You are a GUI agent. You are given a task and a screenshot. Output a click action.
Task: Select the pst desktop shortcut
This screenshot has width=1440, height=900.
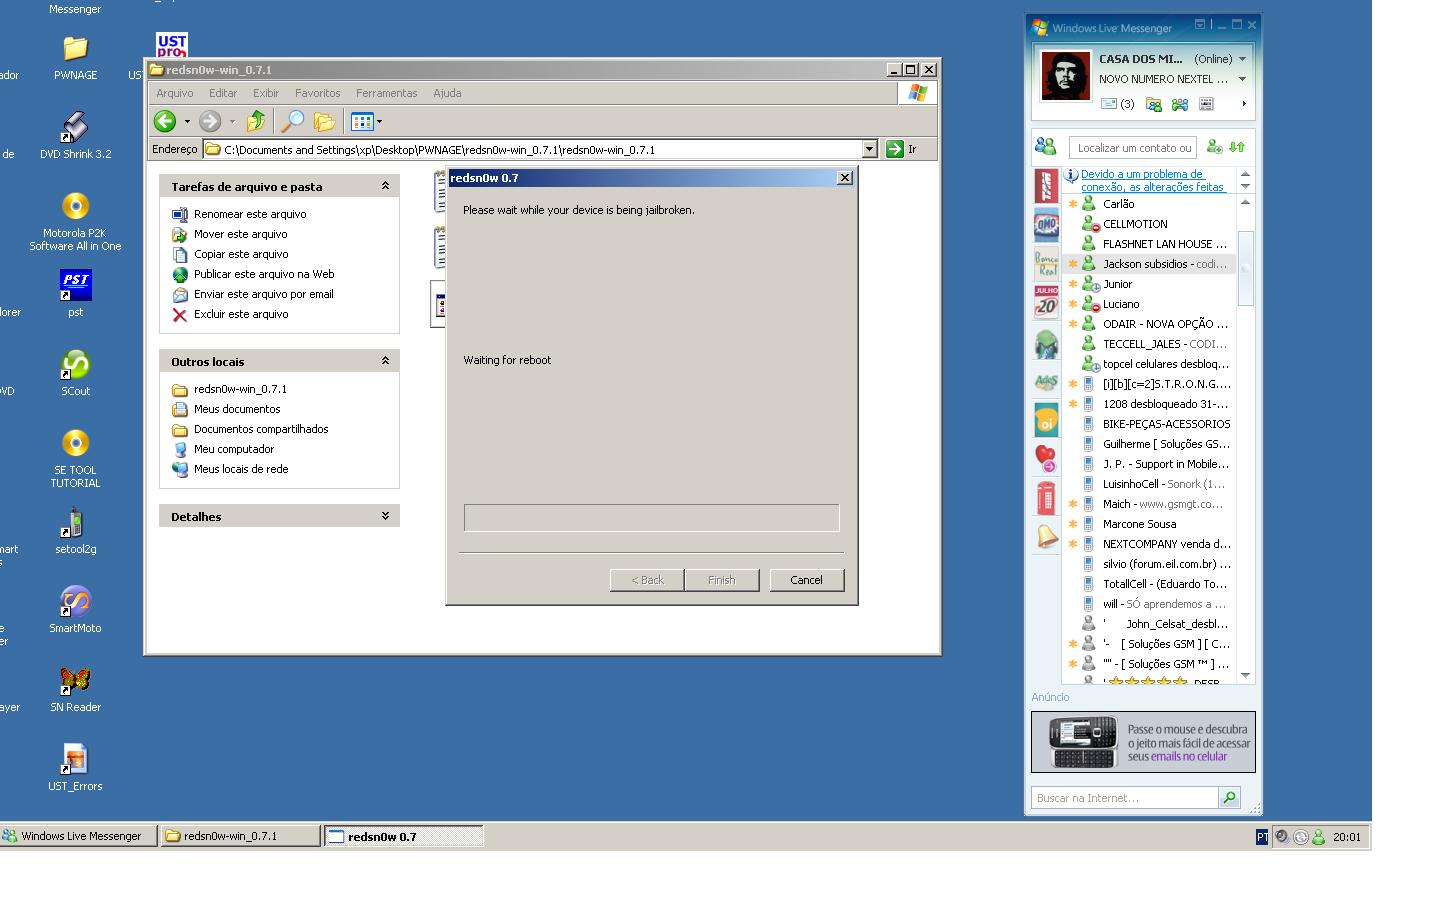pos(75,293)
